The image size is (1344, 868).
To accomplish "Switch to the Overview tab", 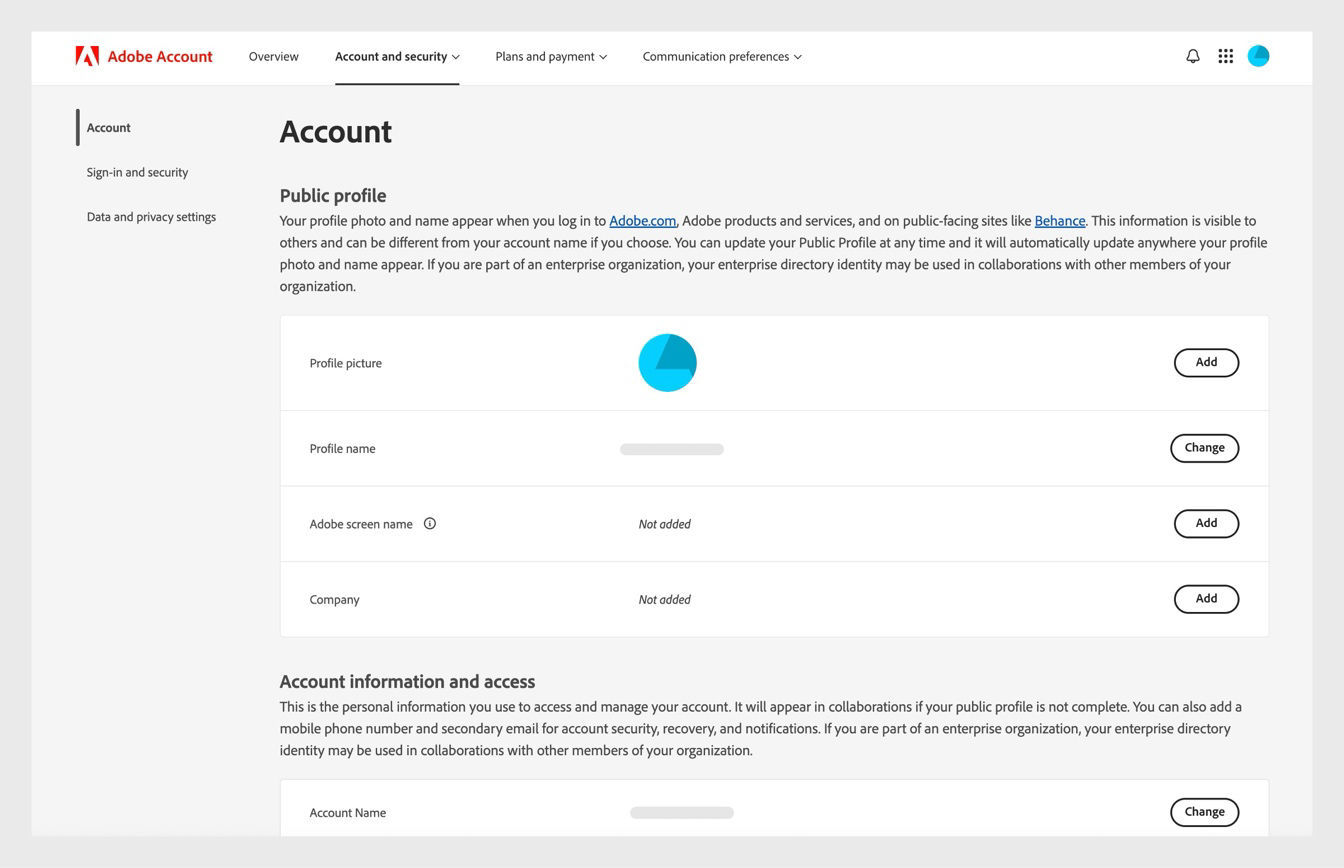I will pyautogui.click(x=273, y=57).
